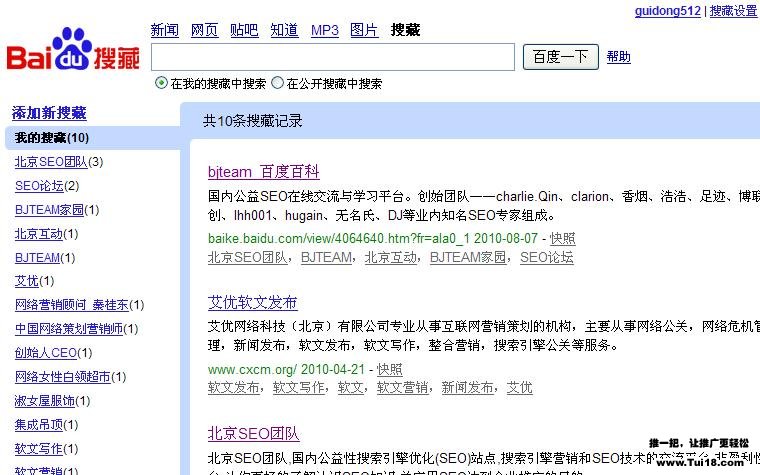The width and height of the screenshot is (760, 475).
Task: Click the 艾优 tag under 艾优 result
Action: tap(520, 387)
